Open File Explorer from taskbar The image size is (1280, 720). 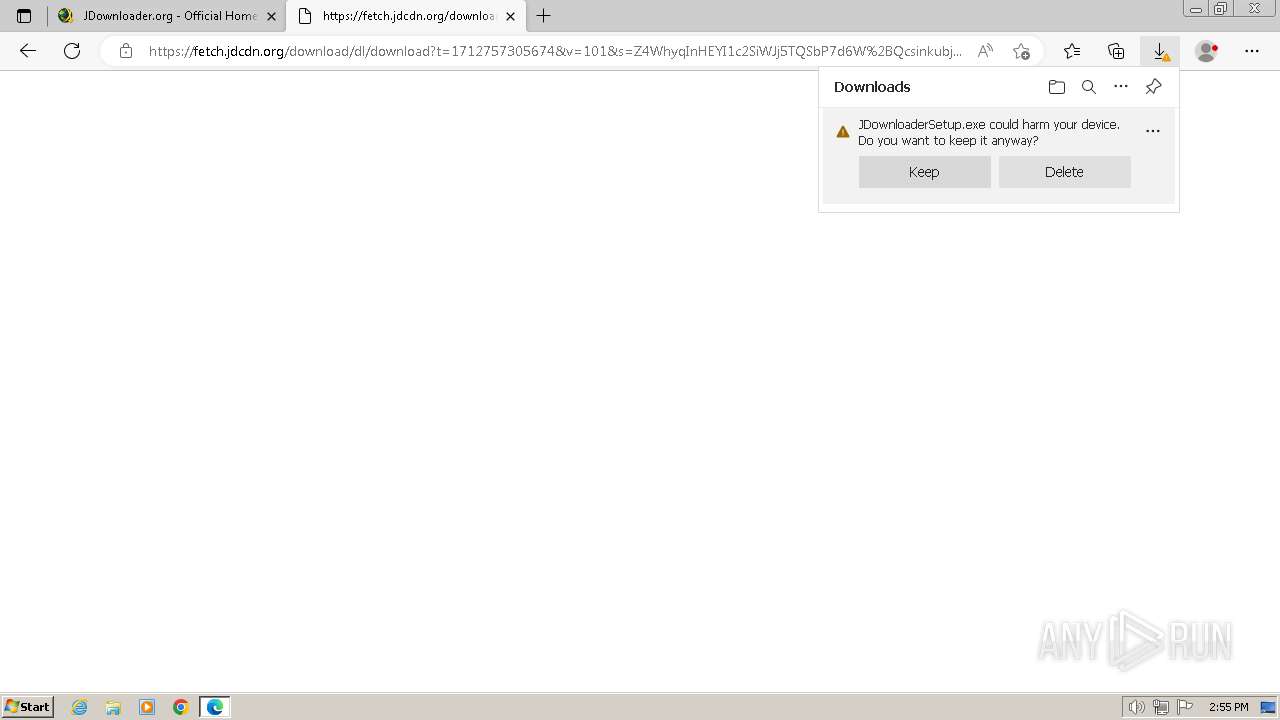click(x=113, y=707)
